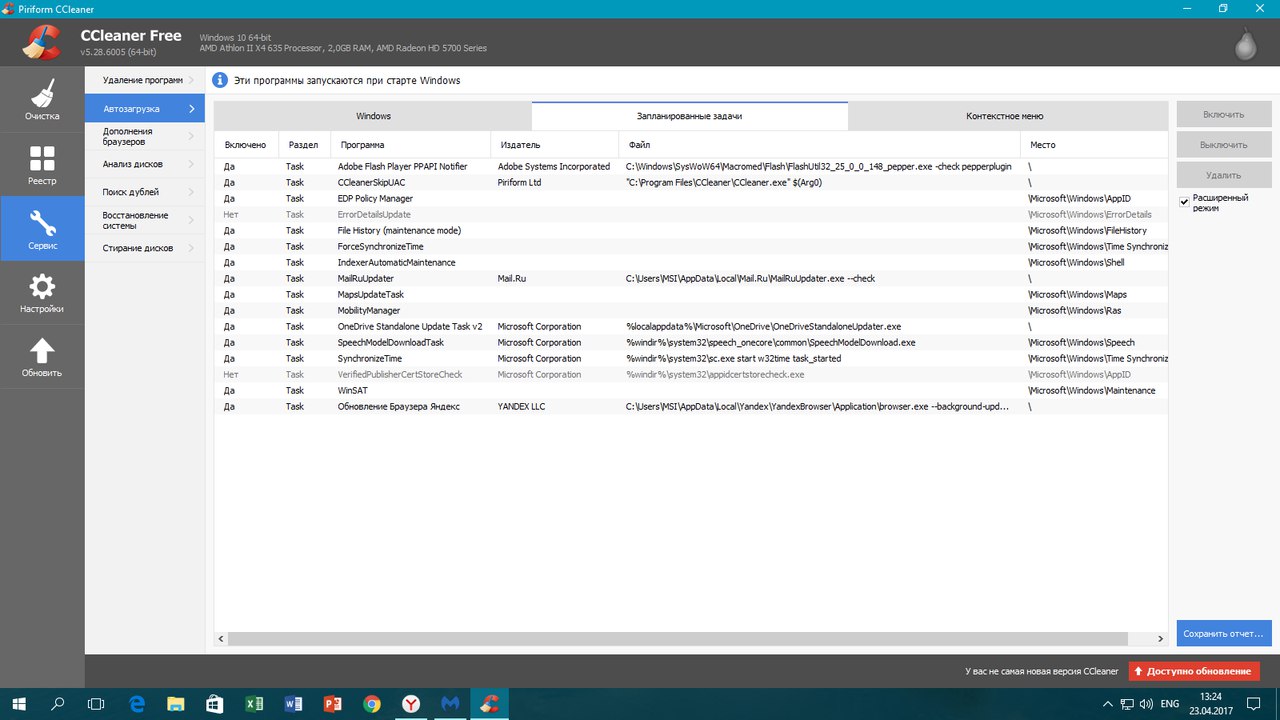1280x720 pixels.
Task: Select OneDrive Standalone Update Task v2
Action: (x=691, y=327)
